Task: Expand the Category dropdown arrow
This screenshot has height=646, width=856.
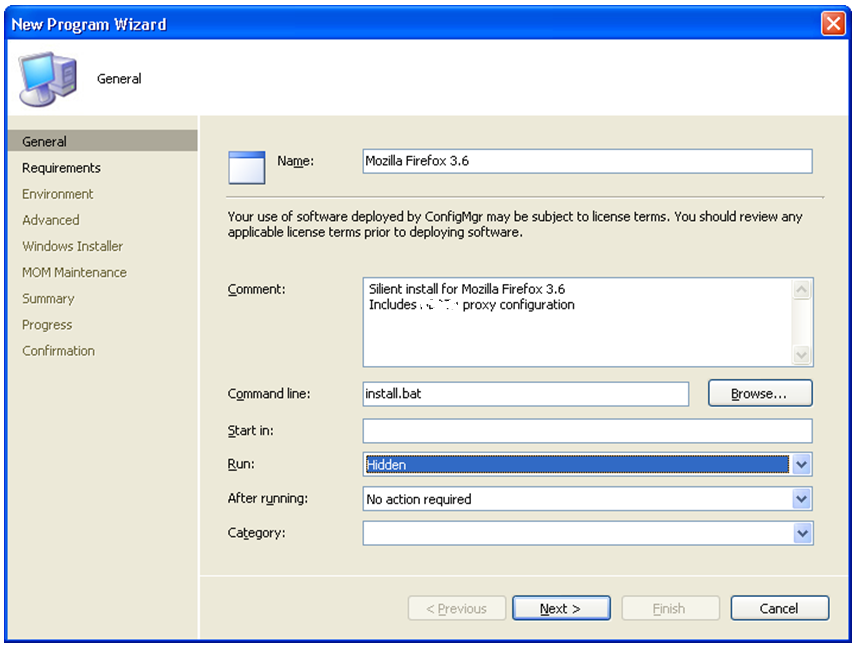Action: click(x=801, y=533)
